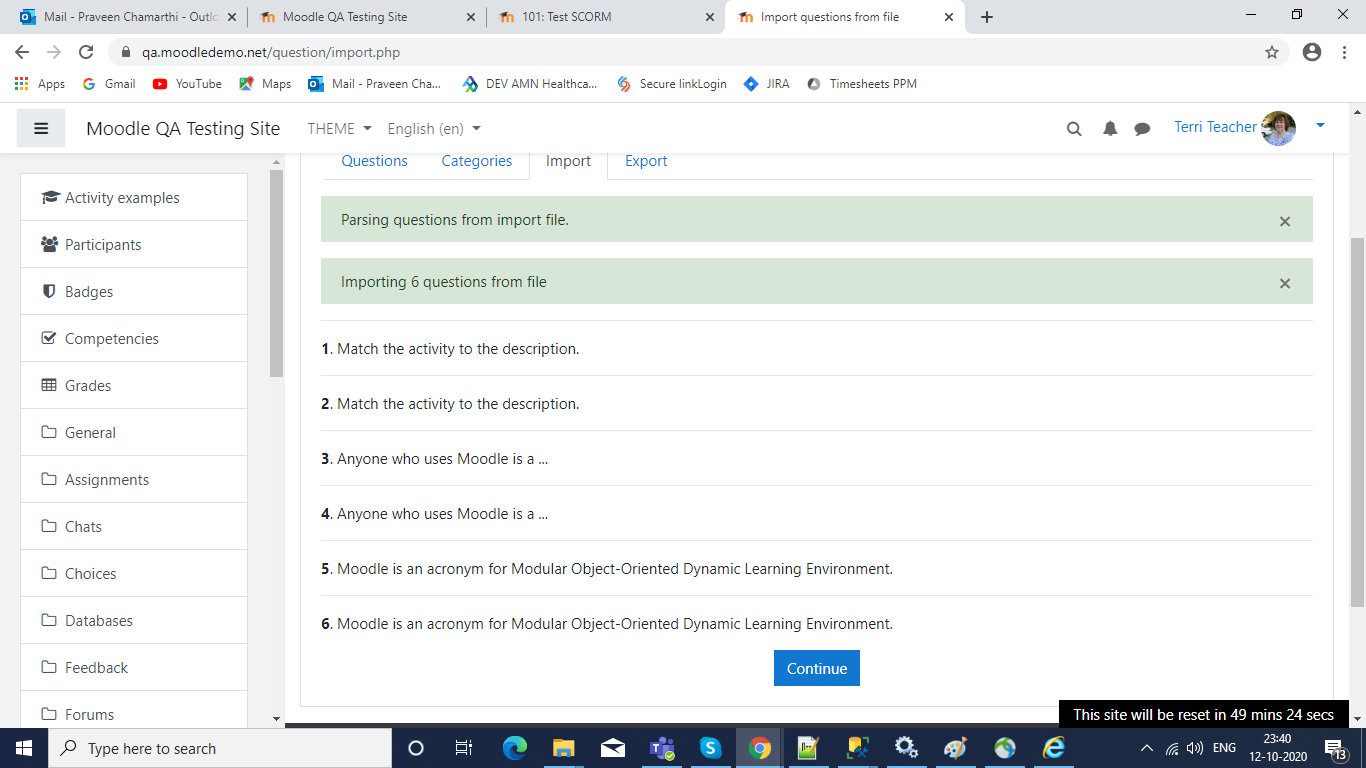Screen dimensions: 1366x768
Task: Click Terri Teacher's profile avatar
Action: click(1279, 128)
